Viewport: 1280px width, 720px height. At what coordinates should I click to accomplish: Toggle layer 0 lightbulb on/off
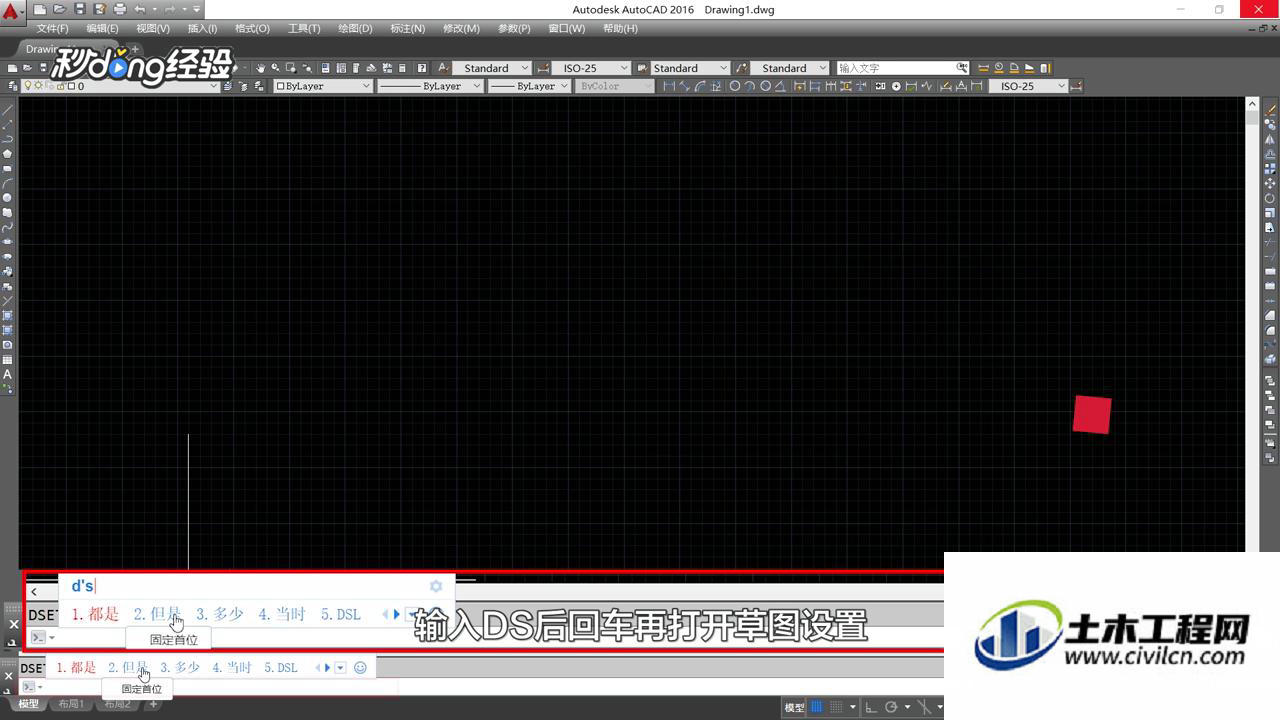point(28,86)
